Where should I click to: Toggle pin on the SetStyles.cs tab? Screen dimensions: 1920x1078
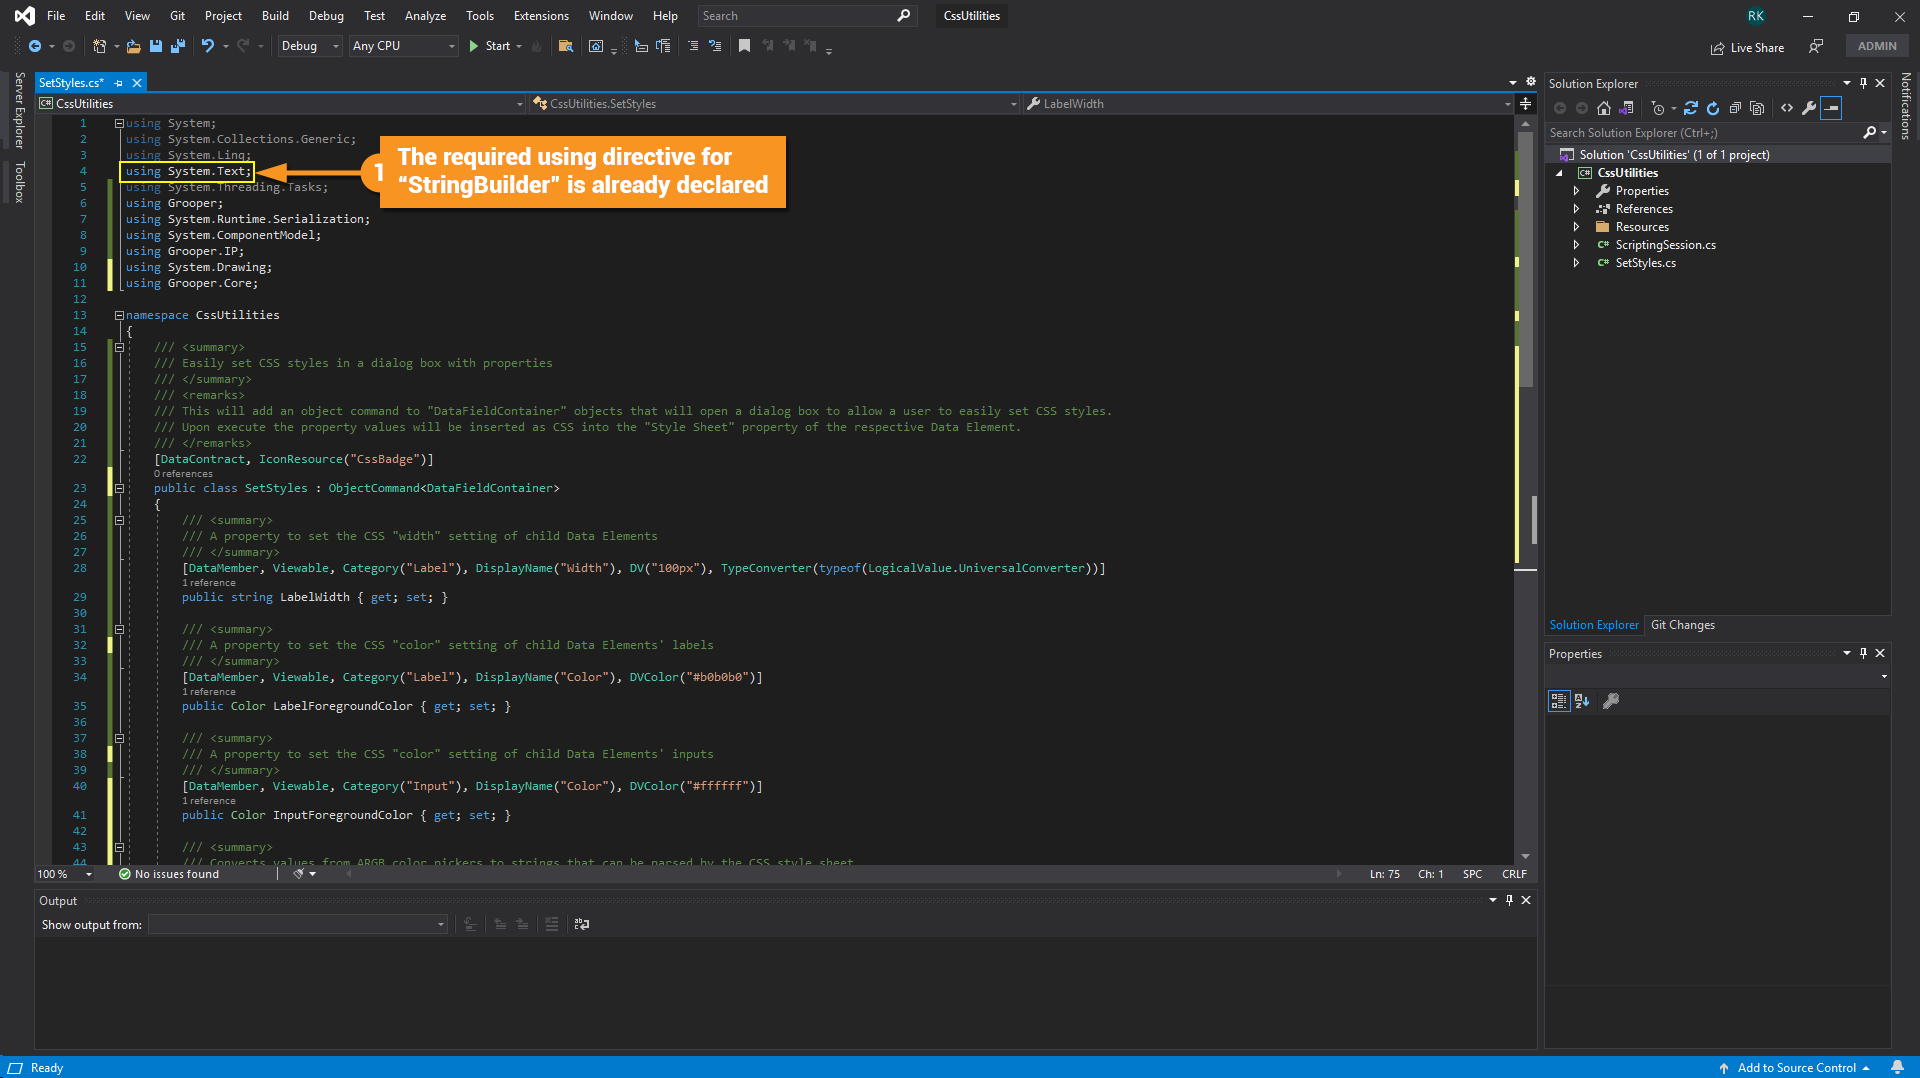pos(119,83)
